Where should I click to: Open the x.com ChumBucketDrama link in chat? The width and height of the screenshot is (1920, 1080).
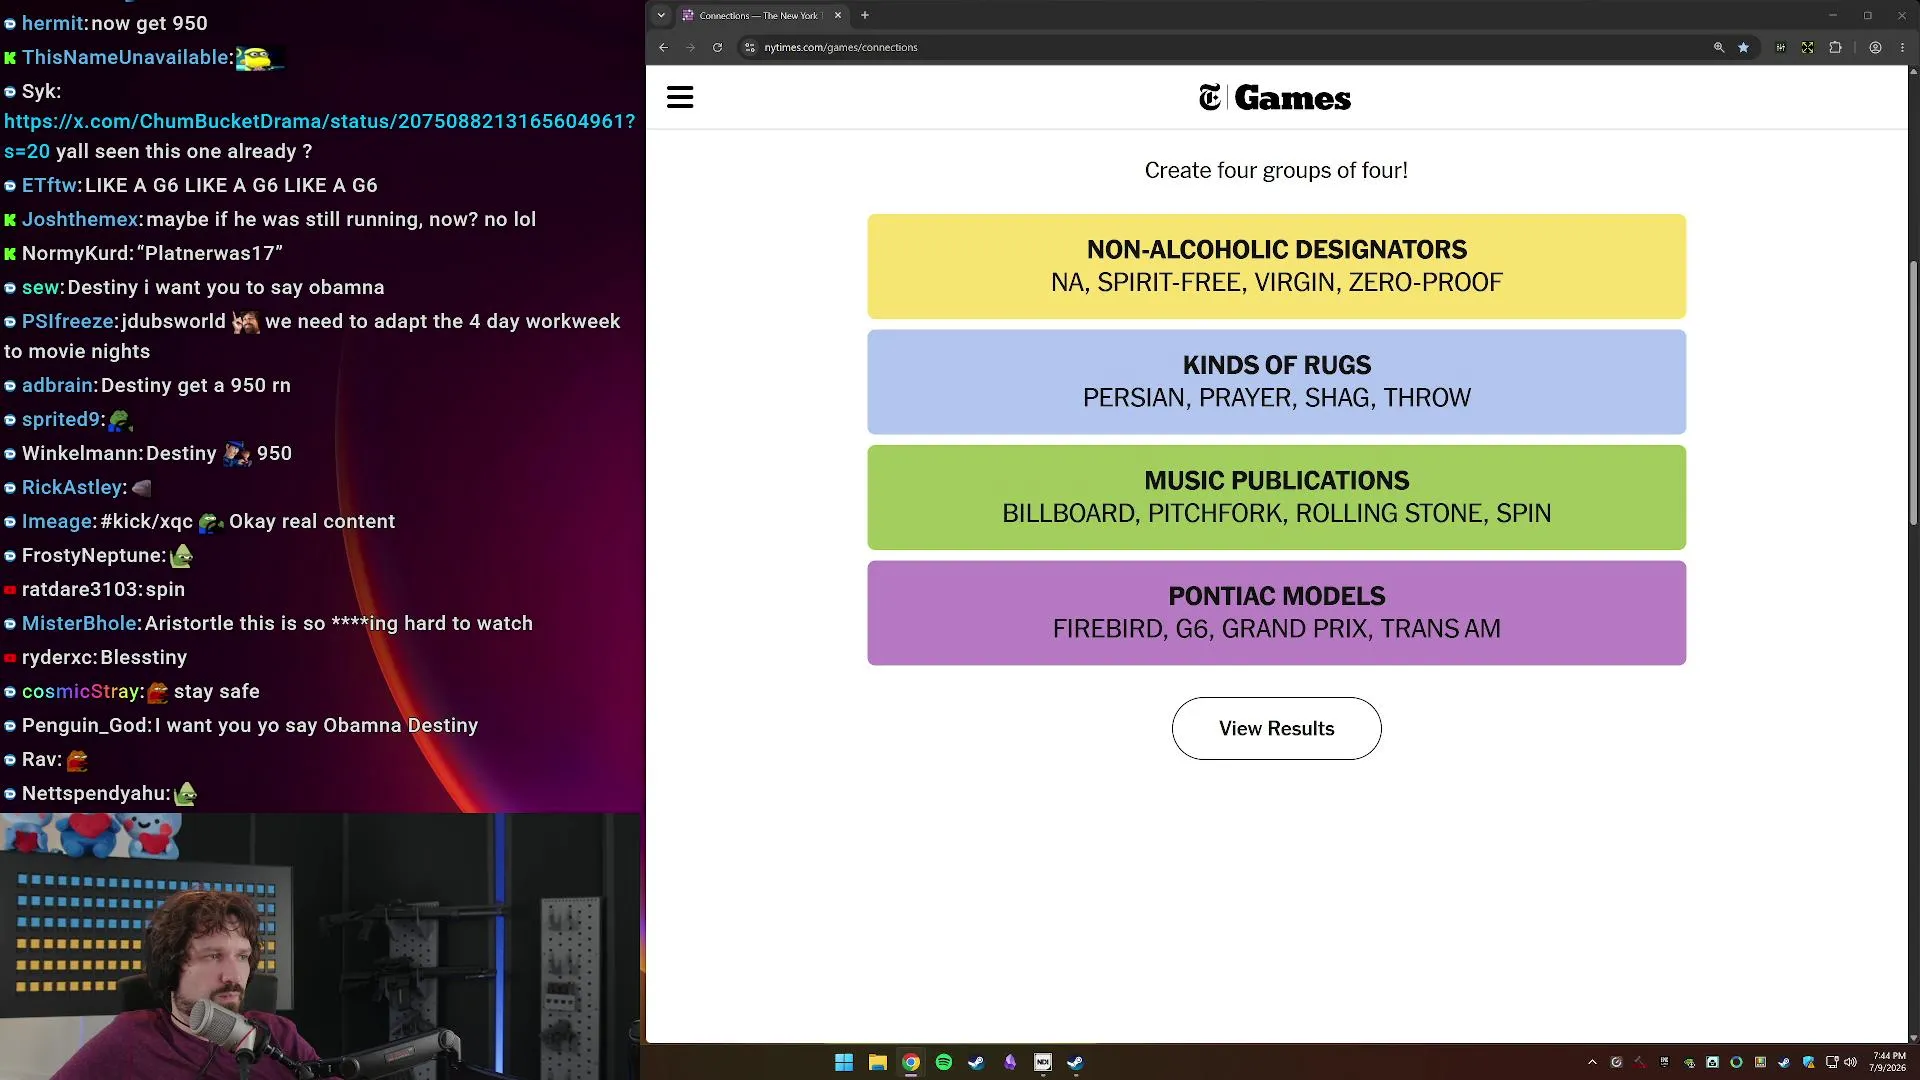point(319,136)
